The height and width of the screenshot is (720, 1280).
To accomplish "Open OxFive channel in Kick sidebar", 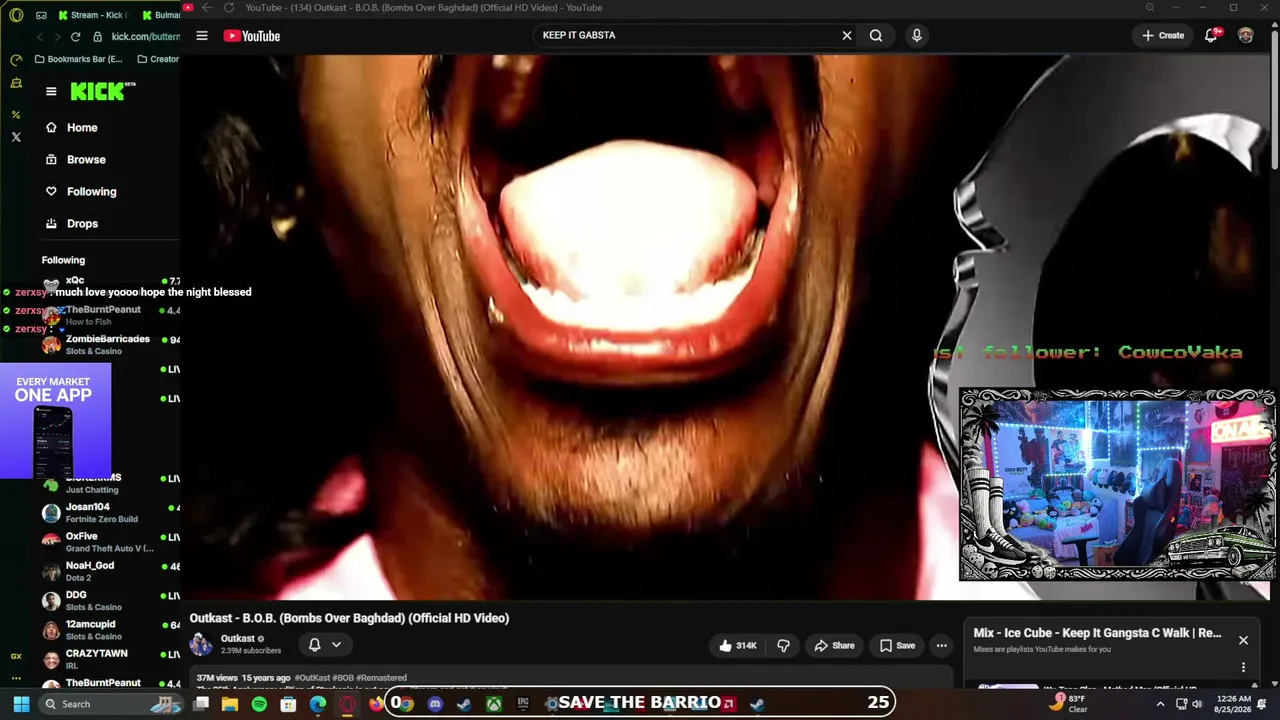I will click(110, 542).
